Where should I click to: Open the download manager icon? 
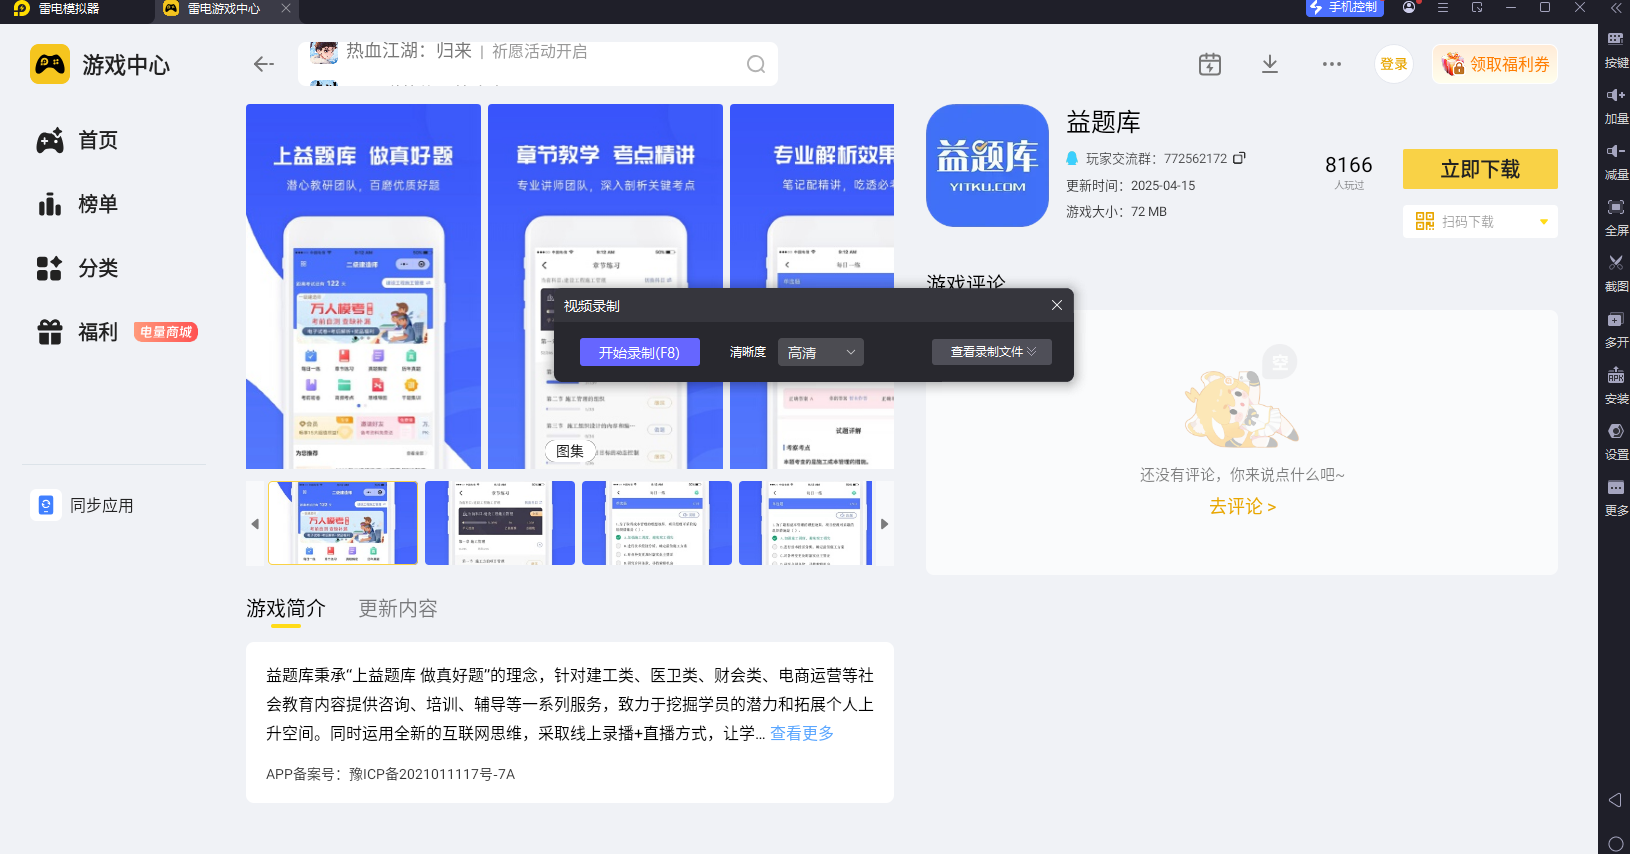tap(1270, 64)
